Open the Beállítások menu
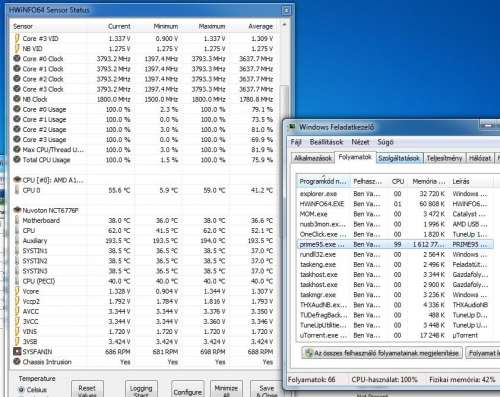500x397 pixels. click(326, 142)
